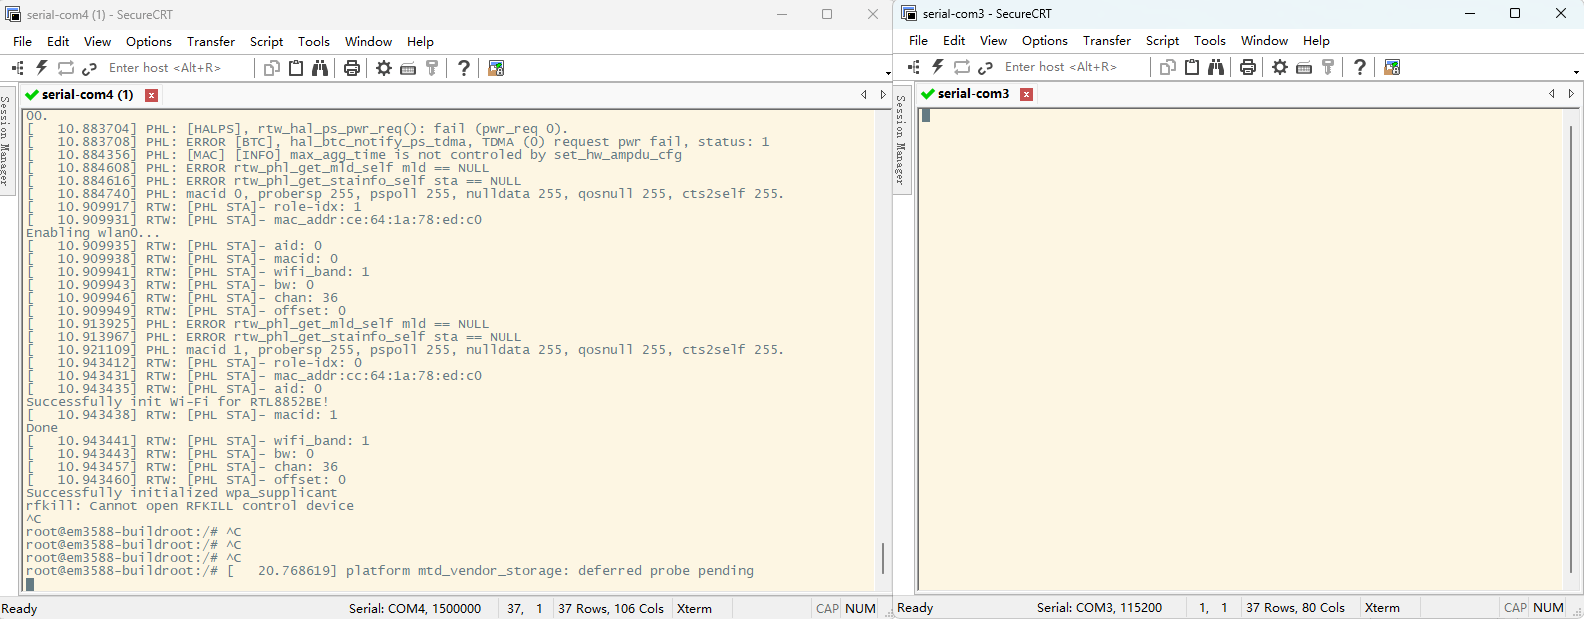Click Copy icon in serial-com4 window toolbar
Screen dimensions: 1584x619
pyautogui.click(x=272, y=68)
